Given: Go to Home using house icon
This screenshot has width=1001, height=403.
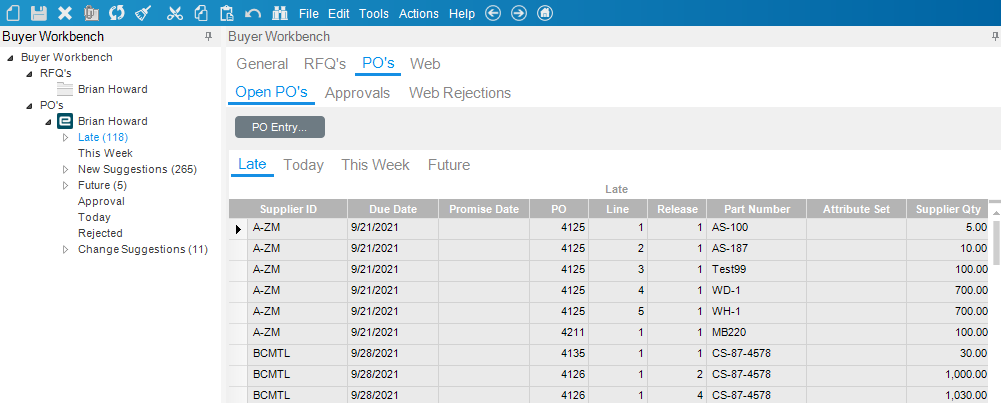Looking at the screenshot, I should (545, 13).
